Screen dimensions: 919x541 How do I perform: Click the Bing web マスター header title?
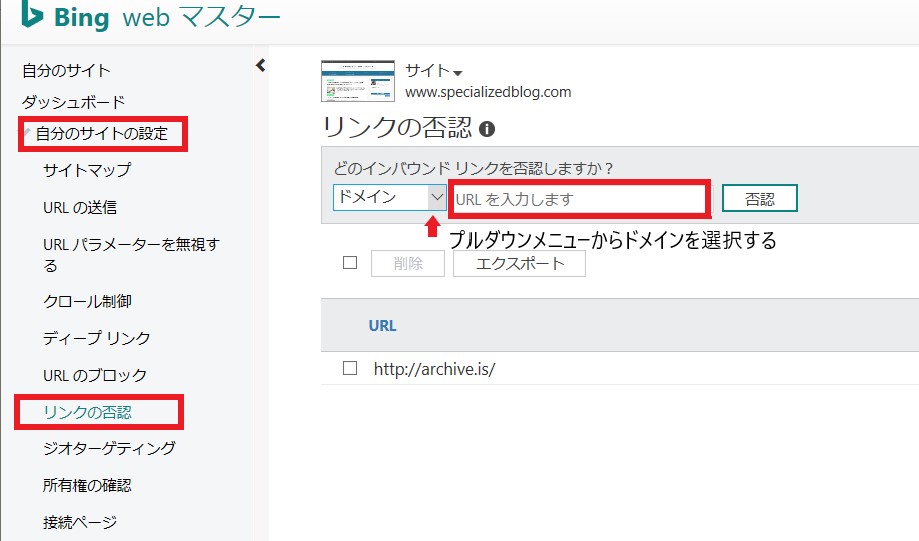167,16
